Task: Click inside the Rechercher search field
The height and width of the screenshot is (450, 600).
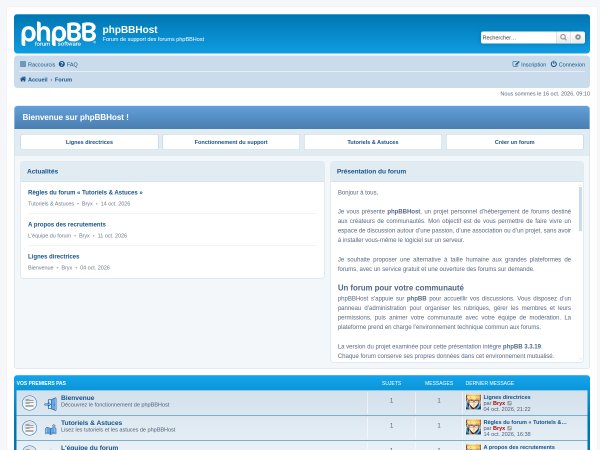Action: [518, 37]
